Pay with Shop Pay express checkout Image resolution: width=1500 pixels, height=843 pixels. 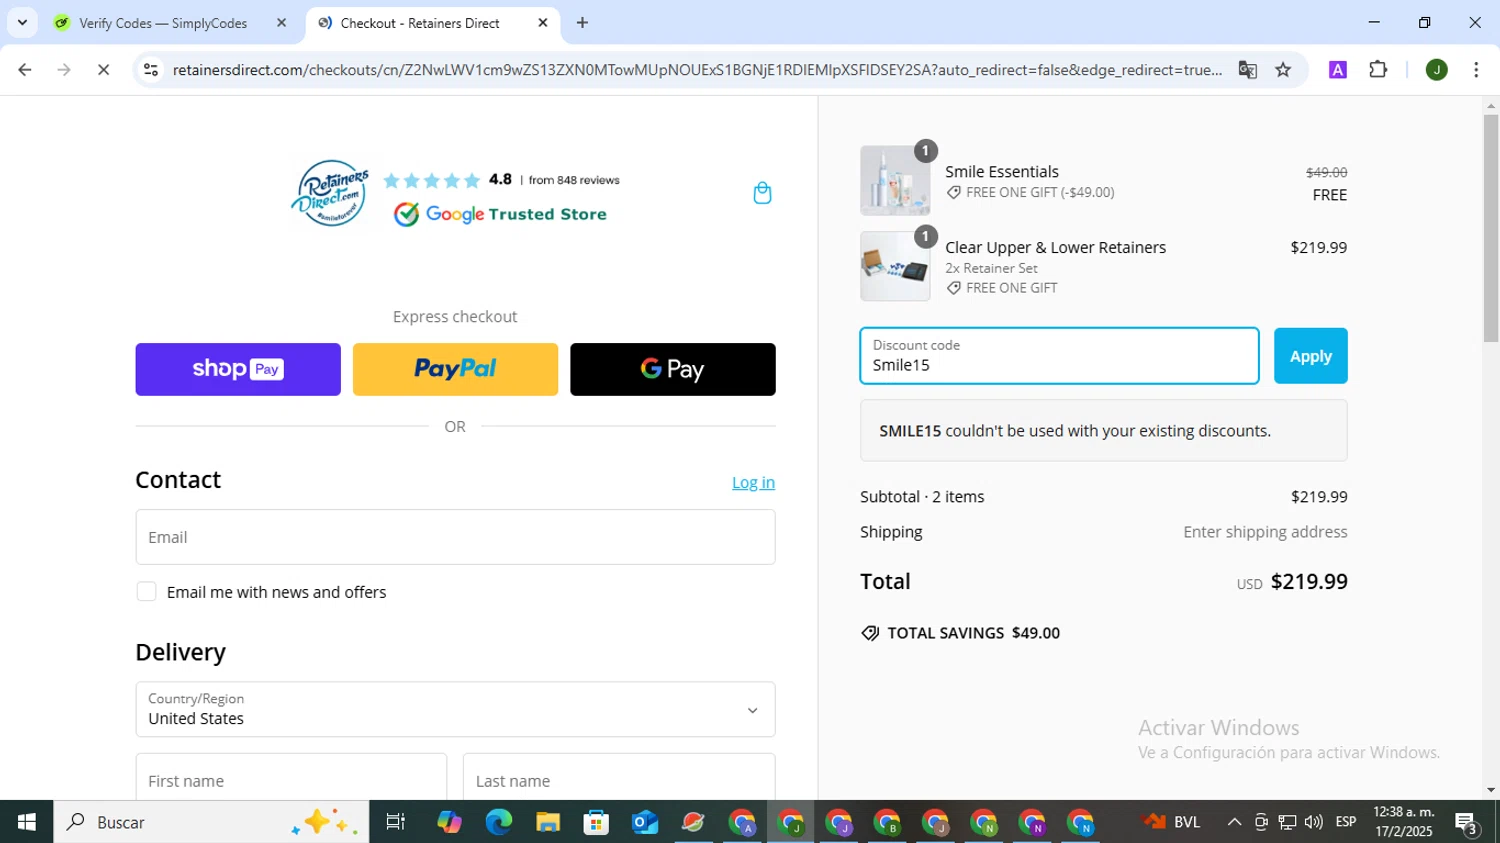click(x=238, y=369)
